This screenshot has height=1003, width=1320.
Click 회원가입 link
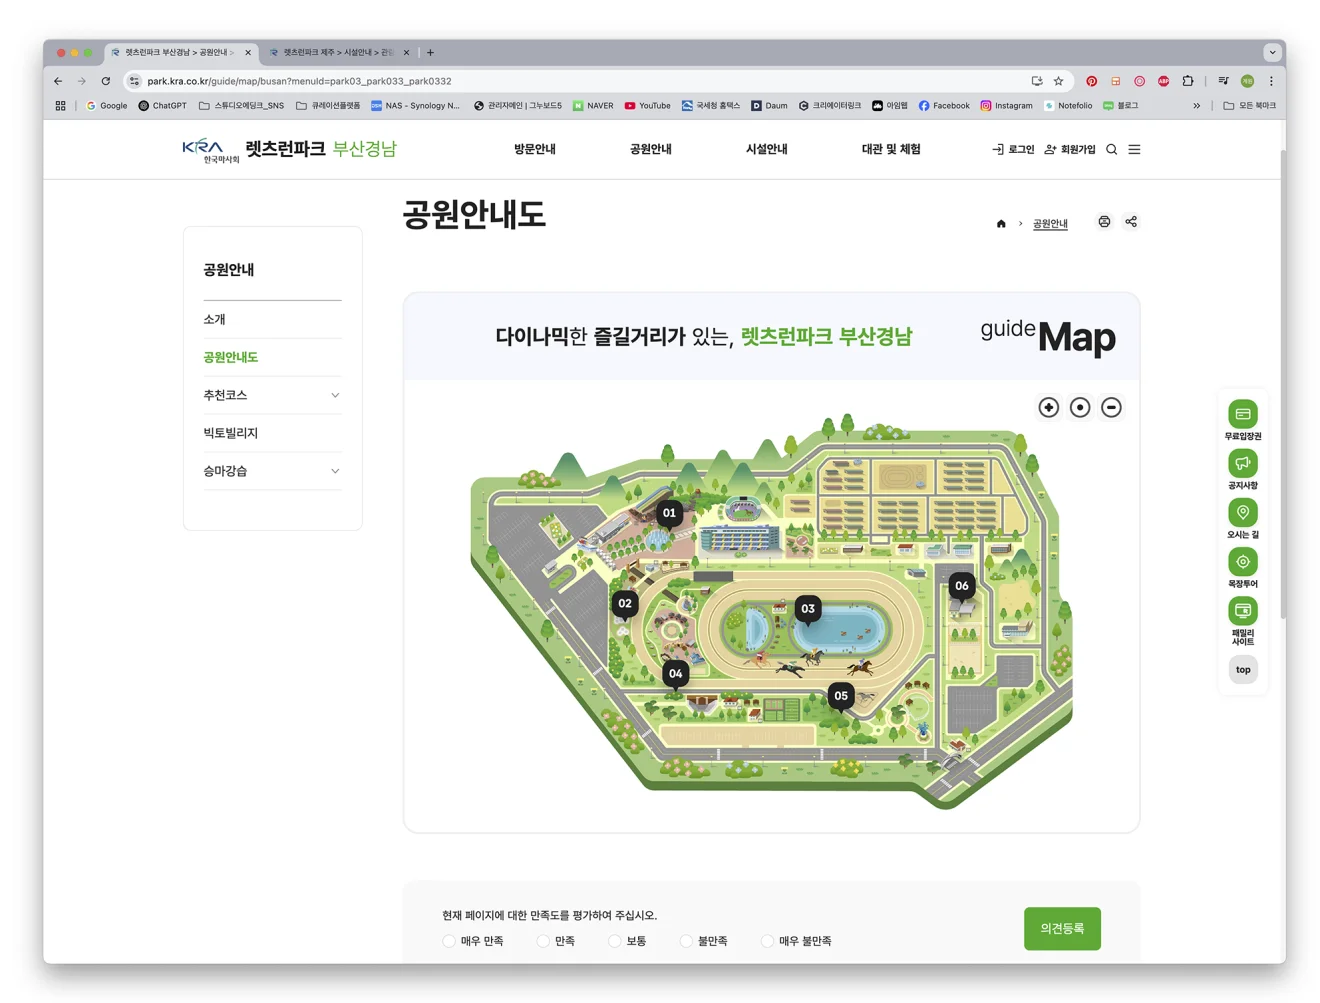[x=1070, y=149]
